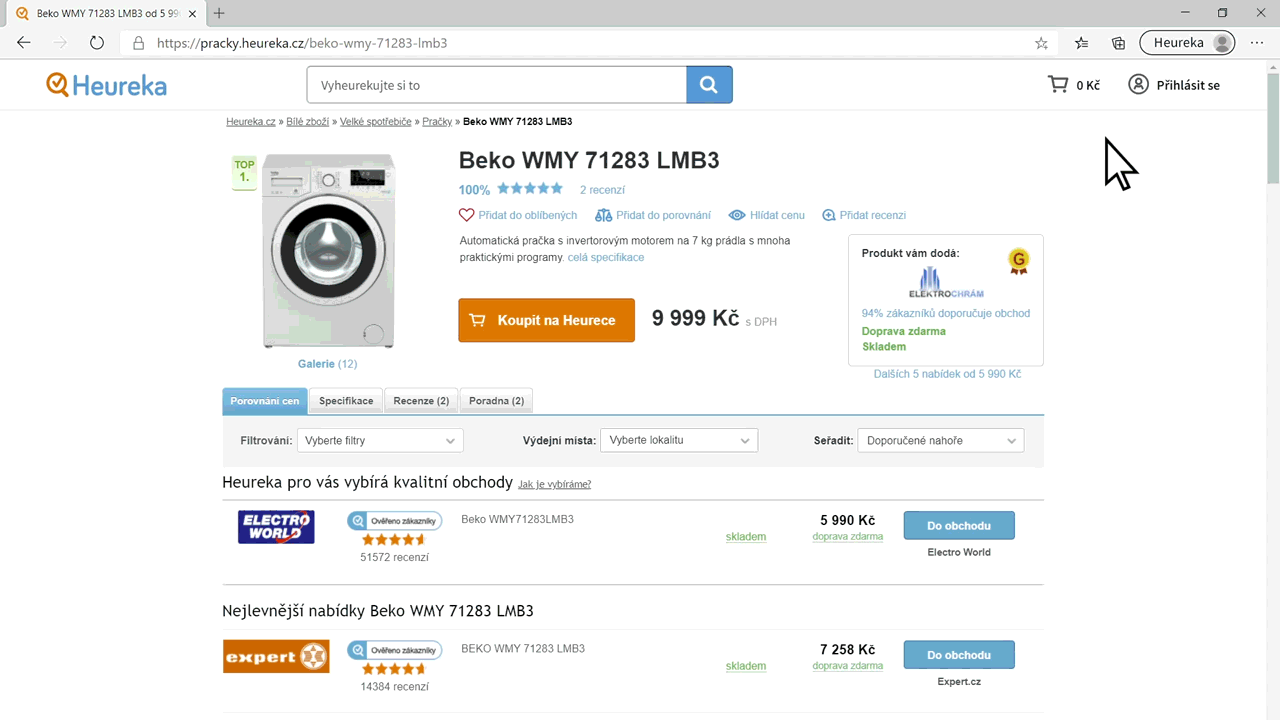
Task: Open the shopping cart showing 0 Kč
Action: pyautogui.click(x=1073, y=85)
